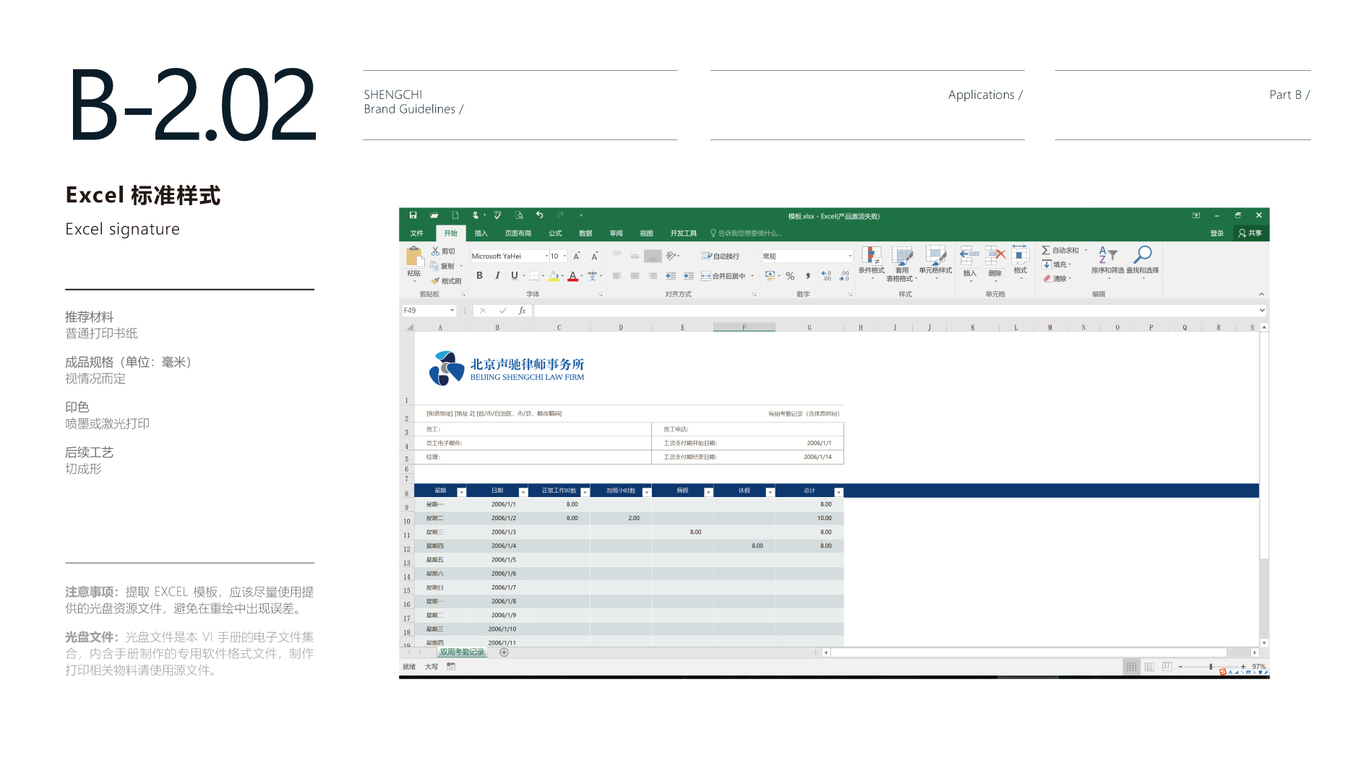The image size is (1366, 768).
Task: Open the font size 10 dropdown
Action: point(564,256)
